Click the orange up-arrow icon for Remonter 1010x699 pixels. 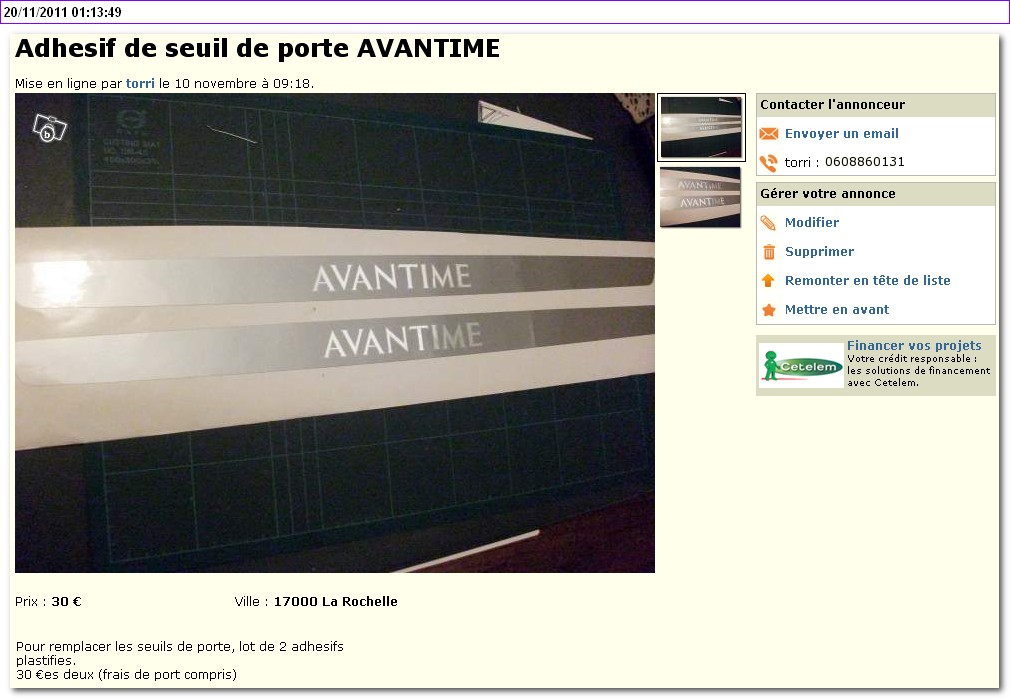point(768,281)
